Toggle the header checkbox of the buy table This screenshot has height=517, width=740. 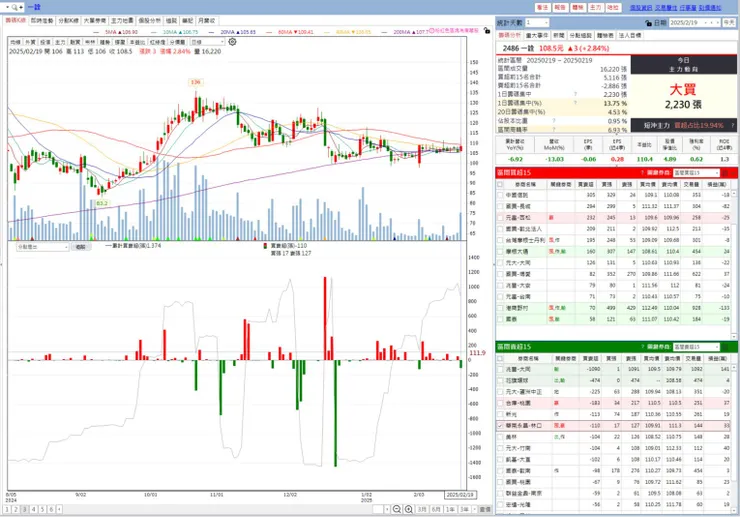click(500, 184)
